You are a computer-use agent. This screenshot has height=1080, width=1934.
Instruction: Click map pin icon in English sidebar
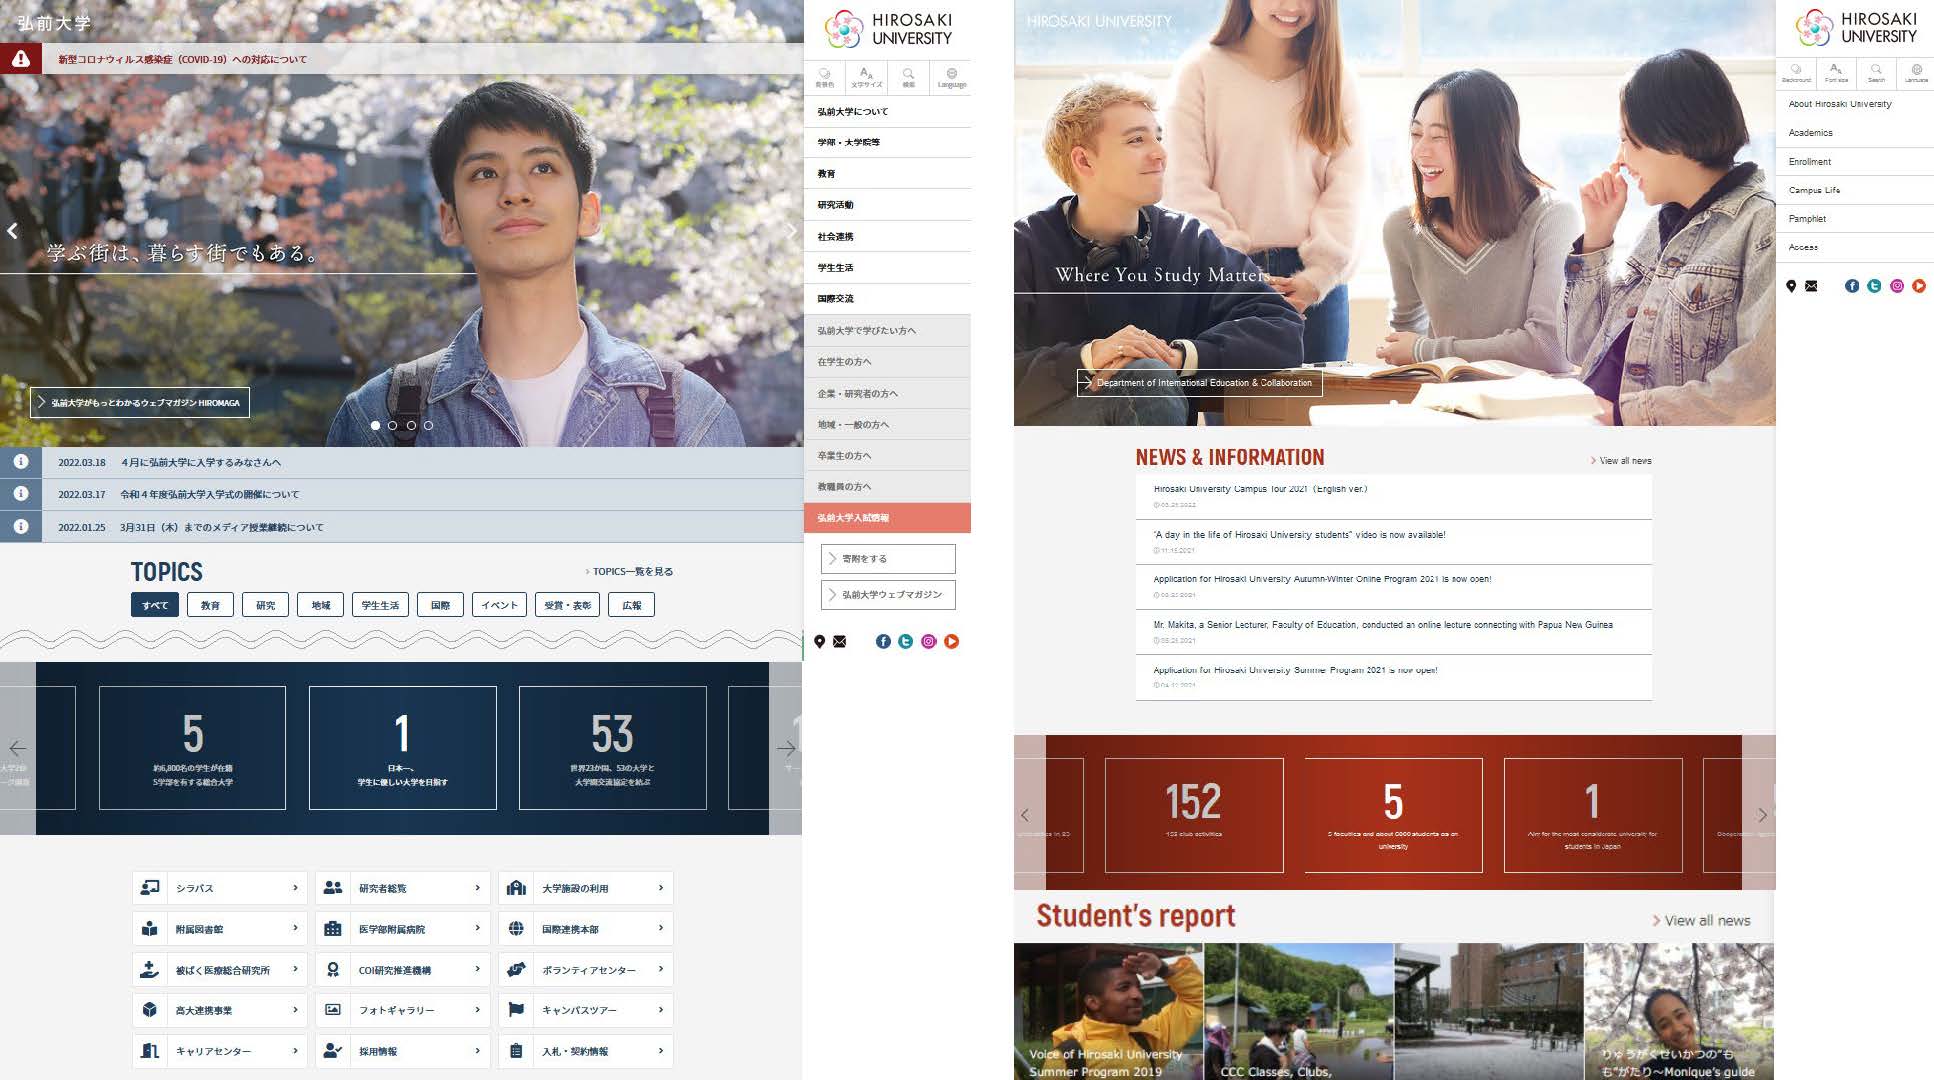[1791, 286]
